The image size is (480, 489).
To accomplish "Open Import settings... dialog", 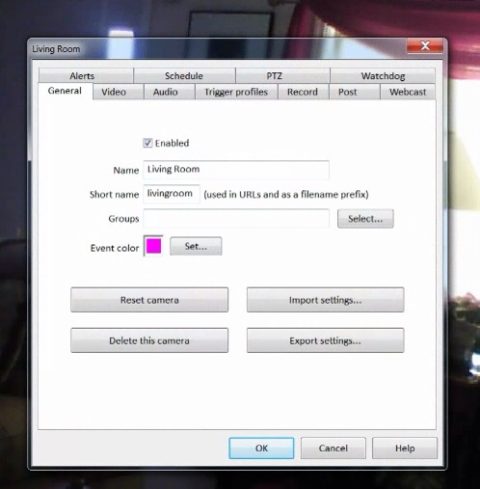I will [325, 300].
